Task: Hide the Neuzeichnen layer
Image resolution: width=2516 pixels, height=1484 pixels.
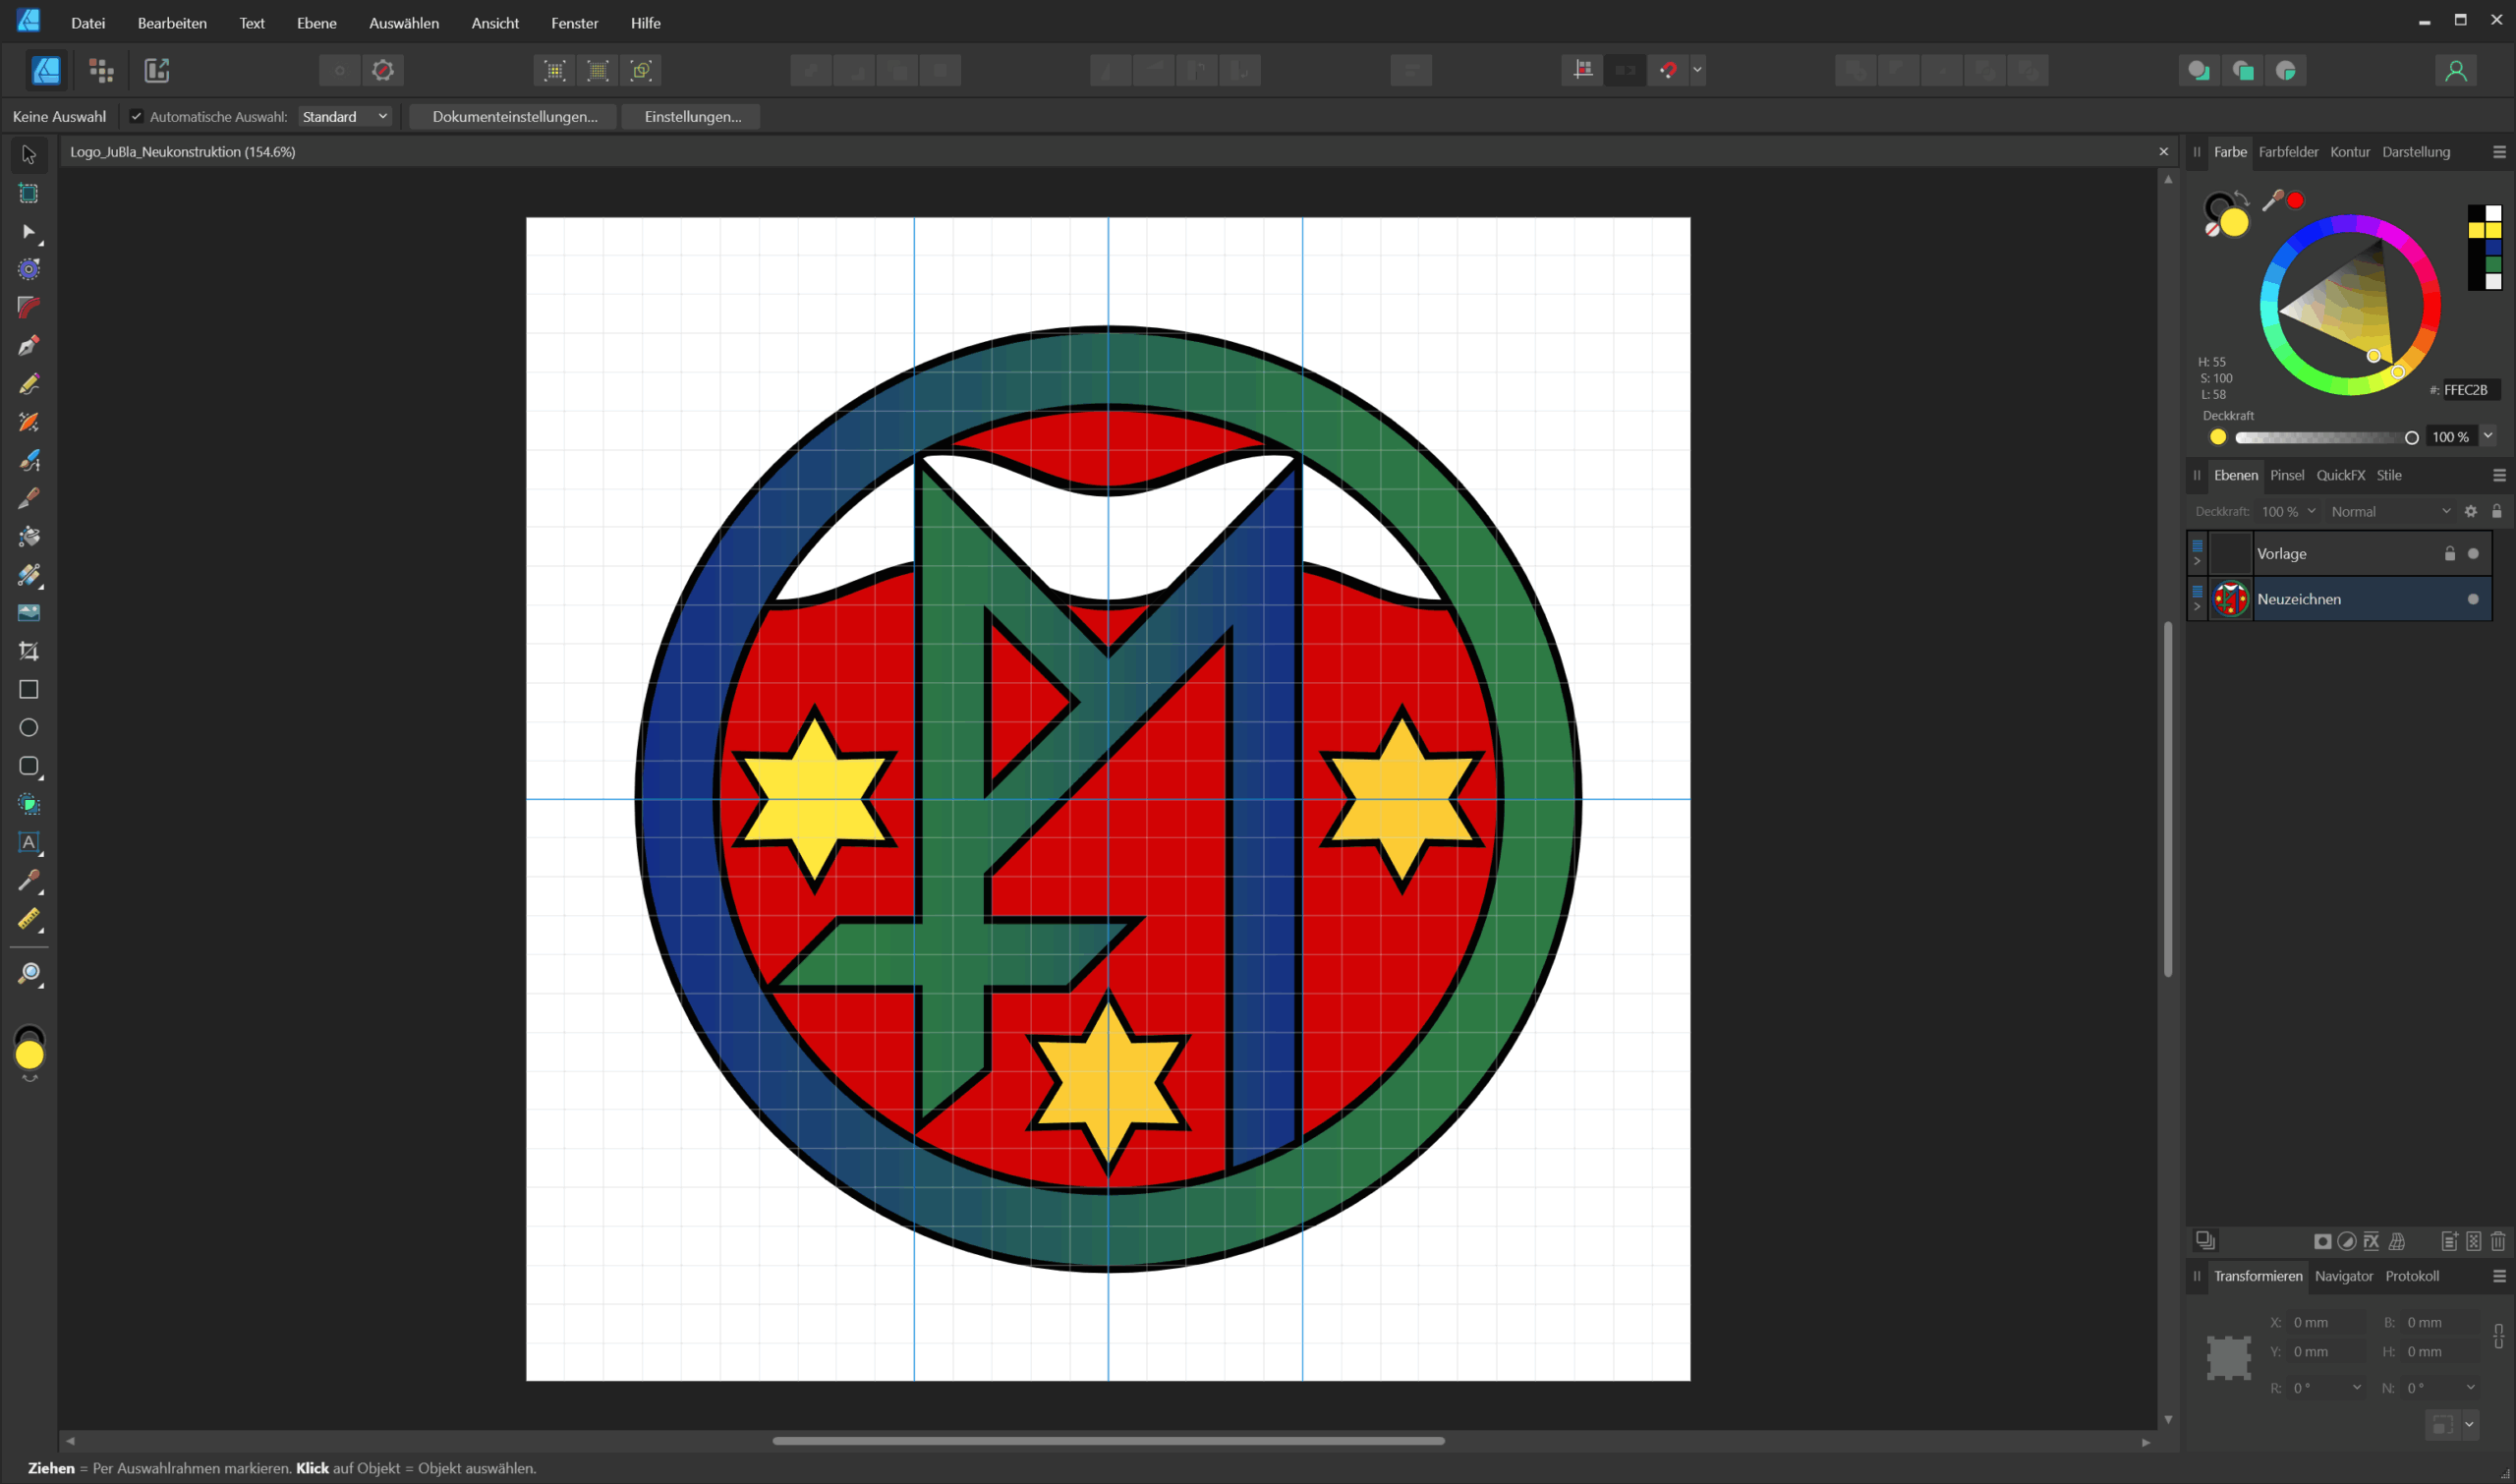Action: point(2473,599)
